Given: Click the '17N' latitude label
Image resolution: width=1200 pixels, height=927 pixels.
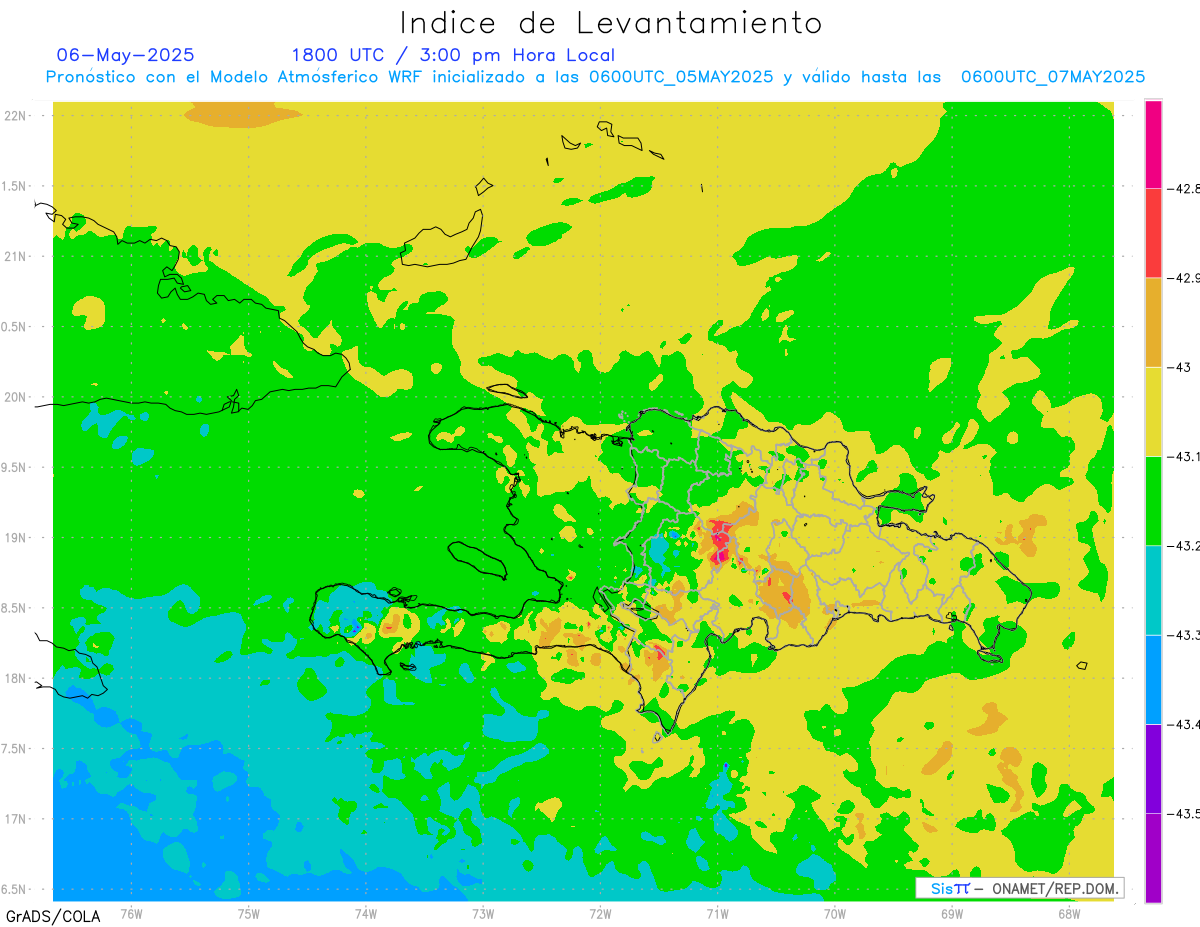Looking at the screenshot, I should [16, 819].
